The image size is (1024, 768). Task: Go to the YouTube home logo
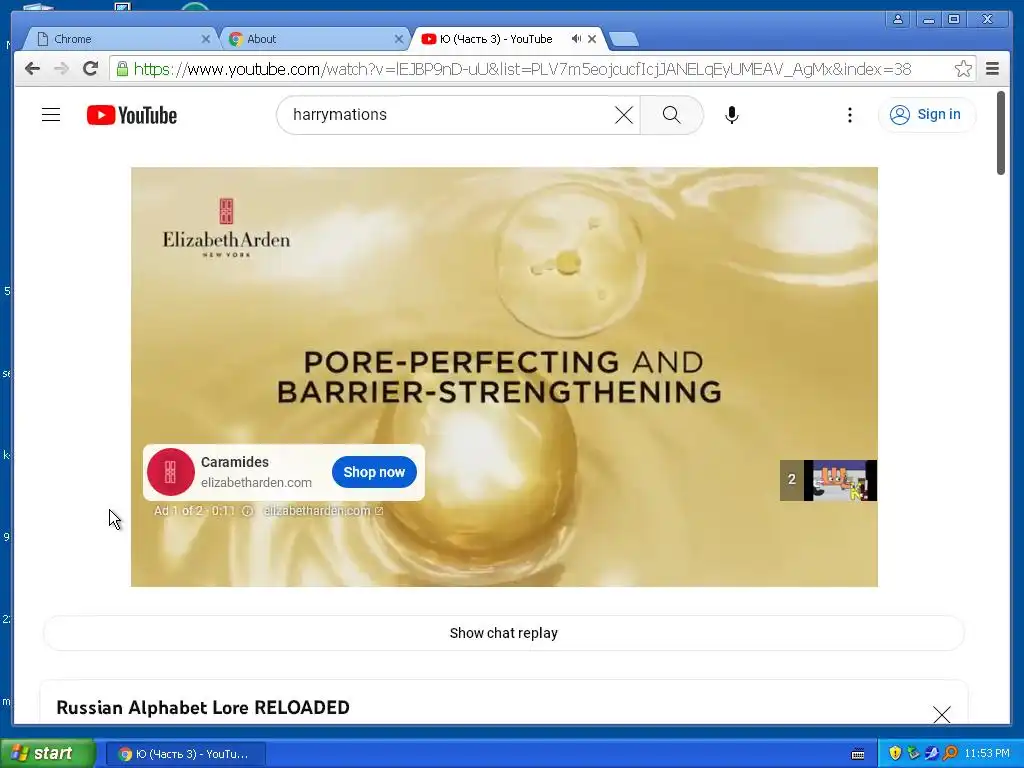pyautogui.click(x=132, y=115)
